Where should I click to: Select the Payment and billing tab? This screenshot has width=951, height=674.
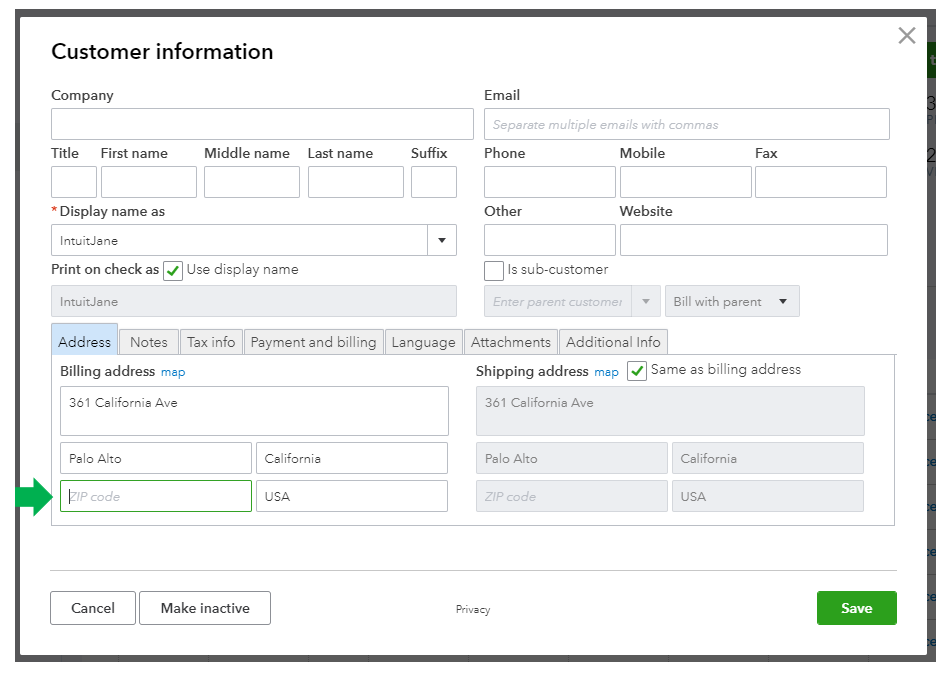[313, 342]
